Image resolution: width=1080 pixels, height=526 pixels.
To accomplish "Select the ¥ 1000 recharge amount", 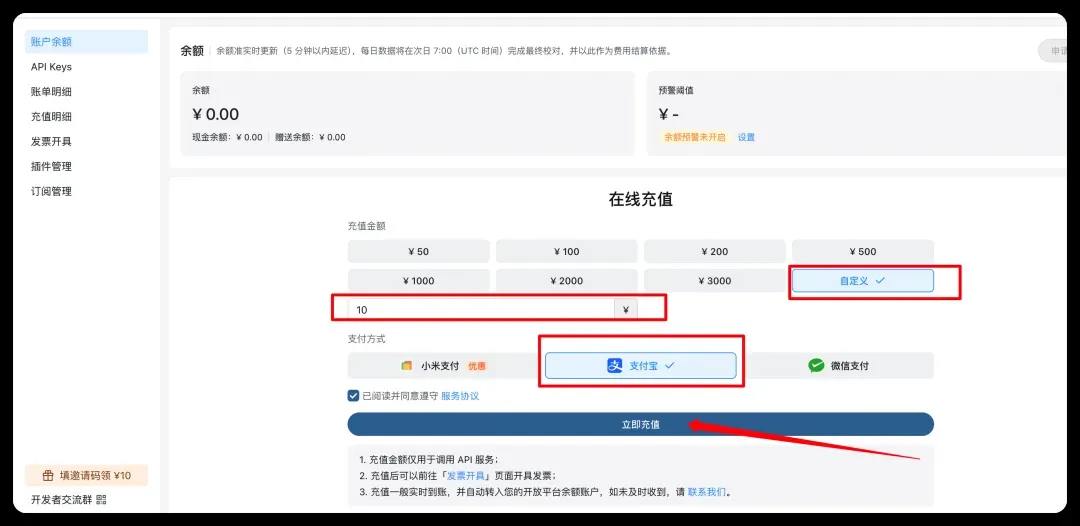I will click(x=419, y=280).
